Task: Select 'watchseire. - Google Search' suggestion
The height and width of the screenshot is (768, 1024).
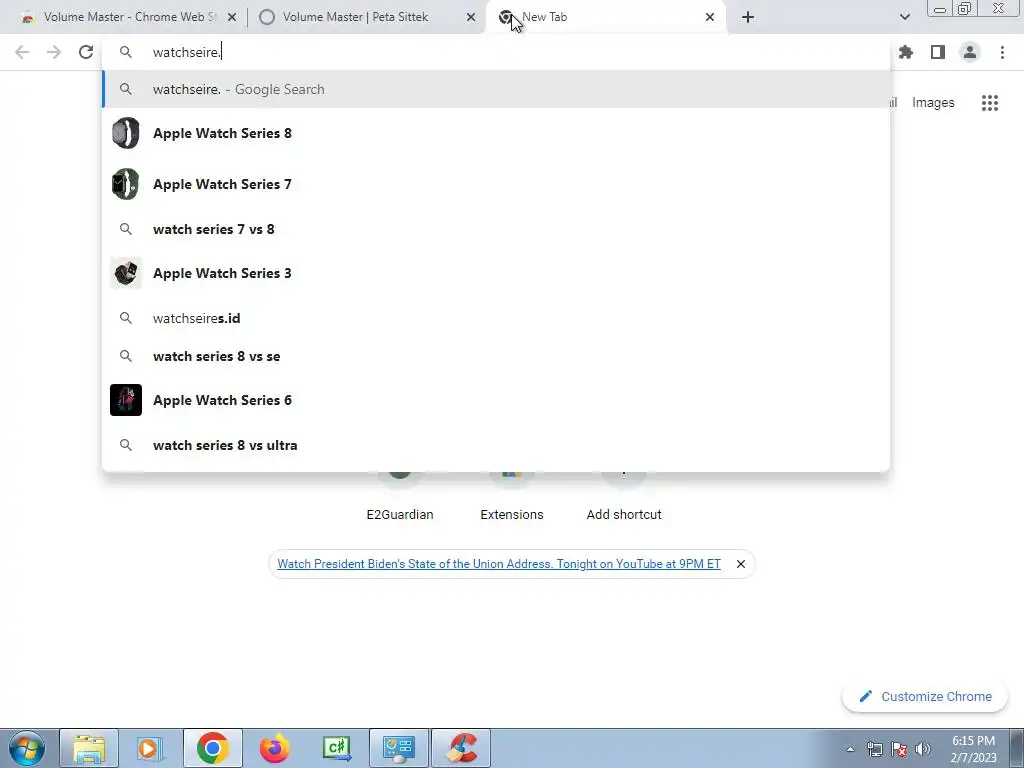Action: (x=496, y=89)
